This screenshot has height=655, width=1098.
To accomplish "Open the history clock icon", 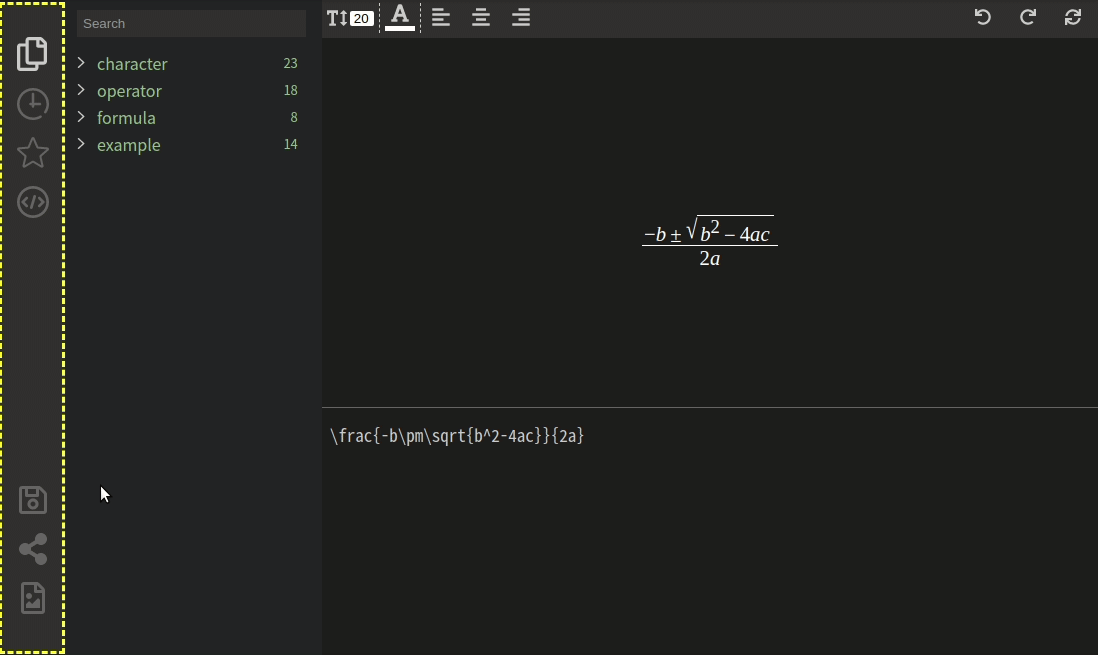I will coord(32,104).
